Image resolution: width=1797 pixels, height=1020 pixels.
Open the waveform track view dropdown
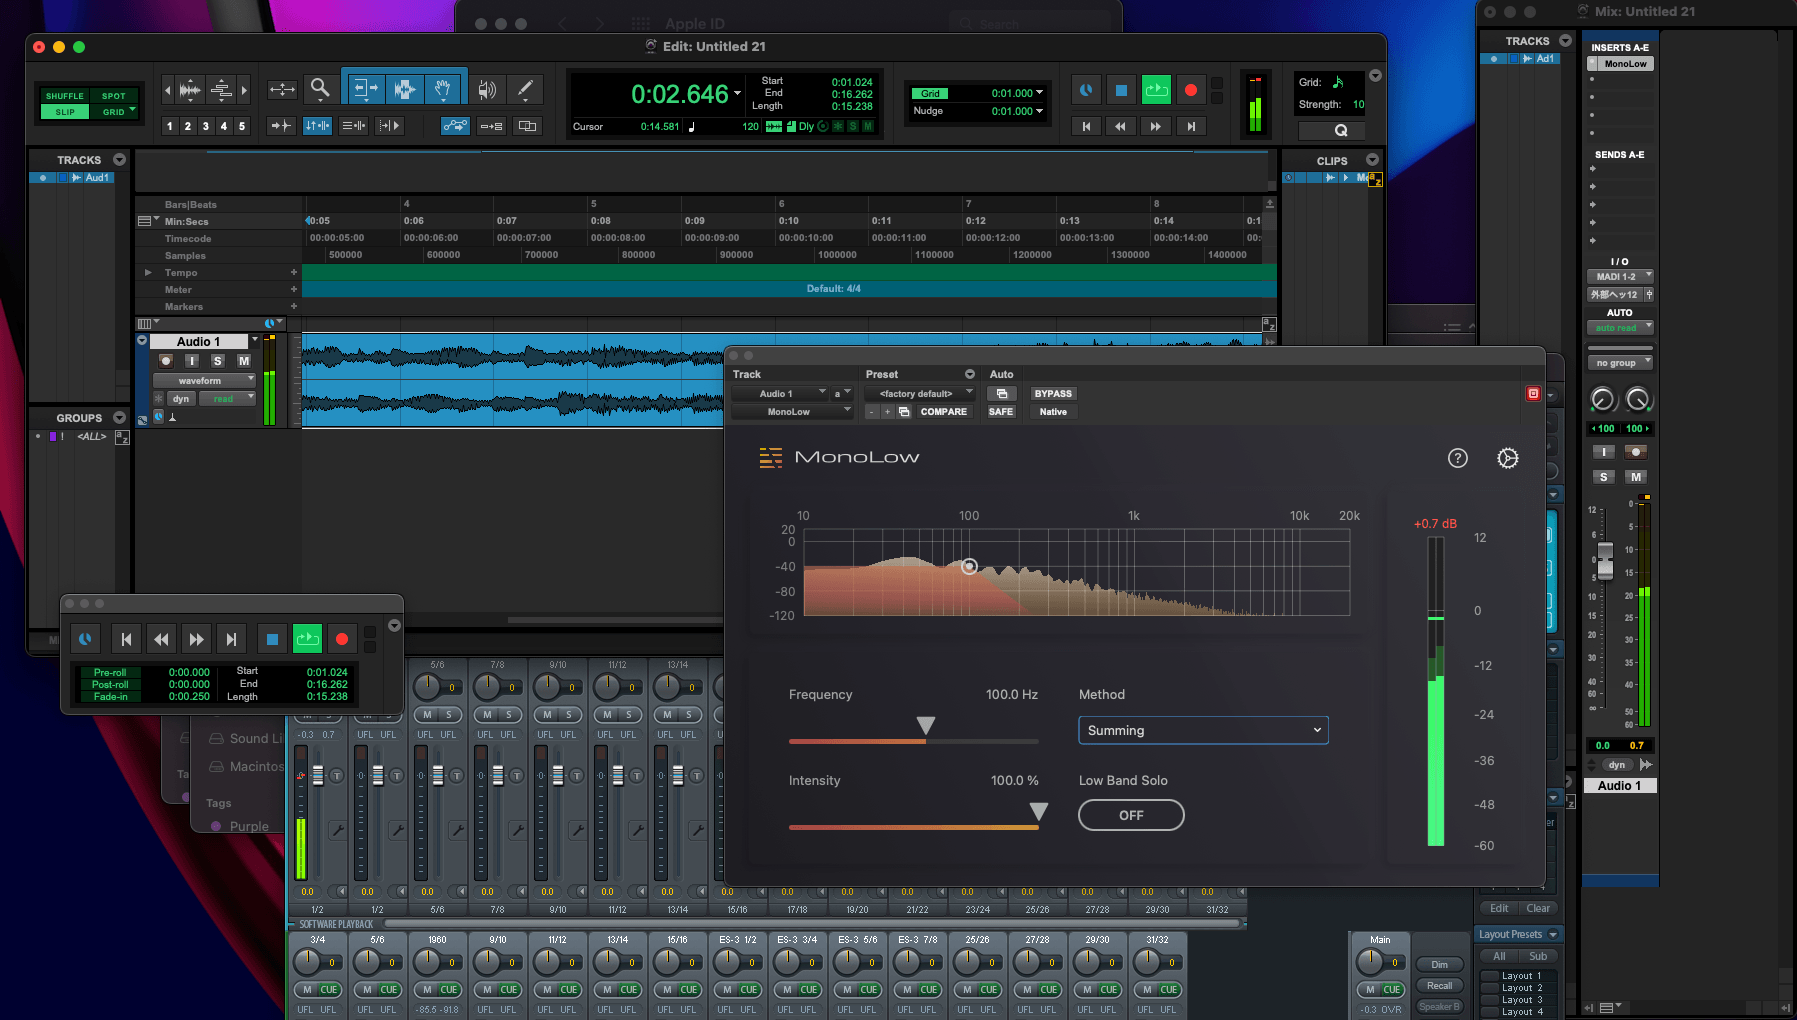pos(204,381)
